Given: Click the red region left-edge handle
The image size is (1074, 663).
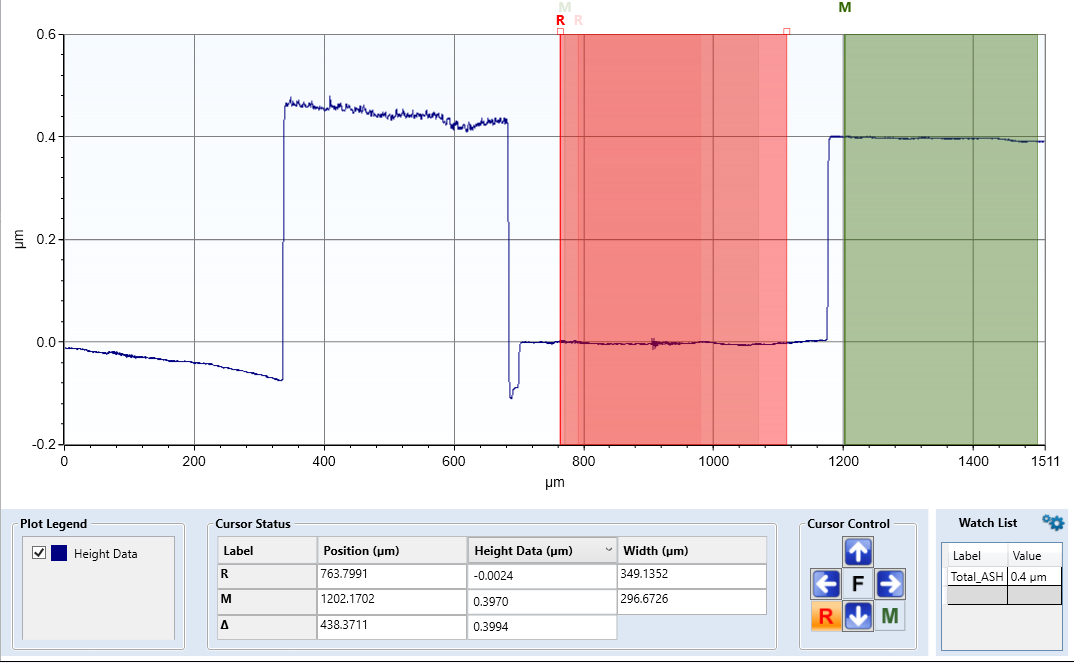Looking at the screenshot, I should click(x=560, y=32).
